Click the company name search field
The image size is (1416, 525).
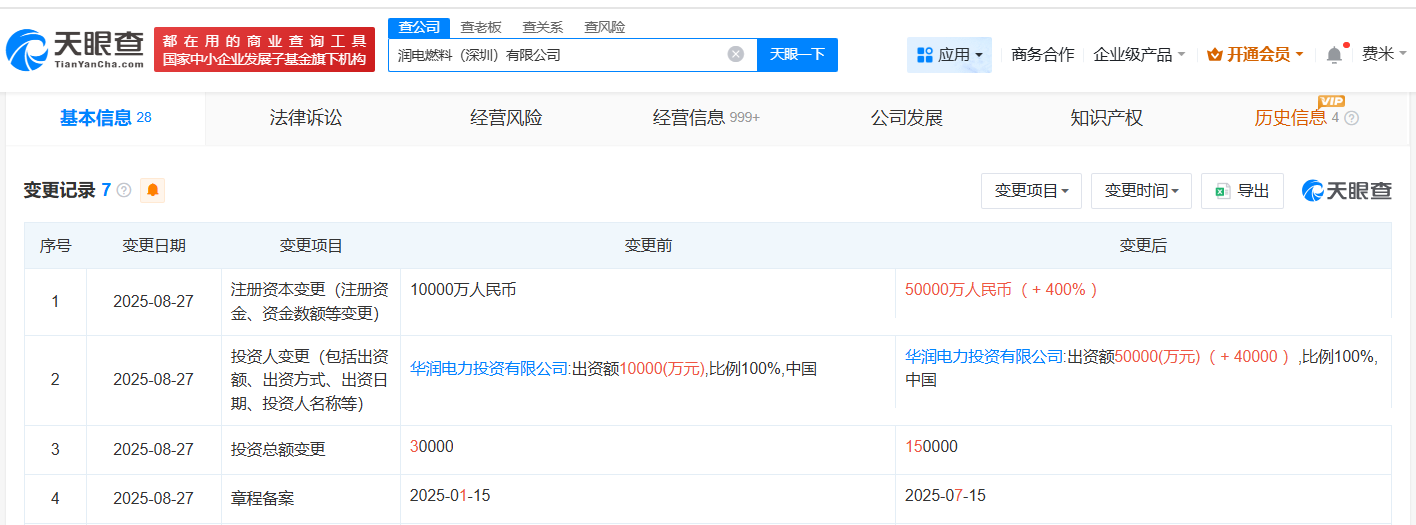pos(555,55)
